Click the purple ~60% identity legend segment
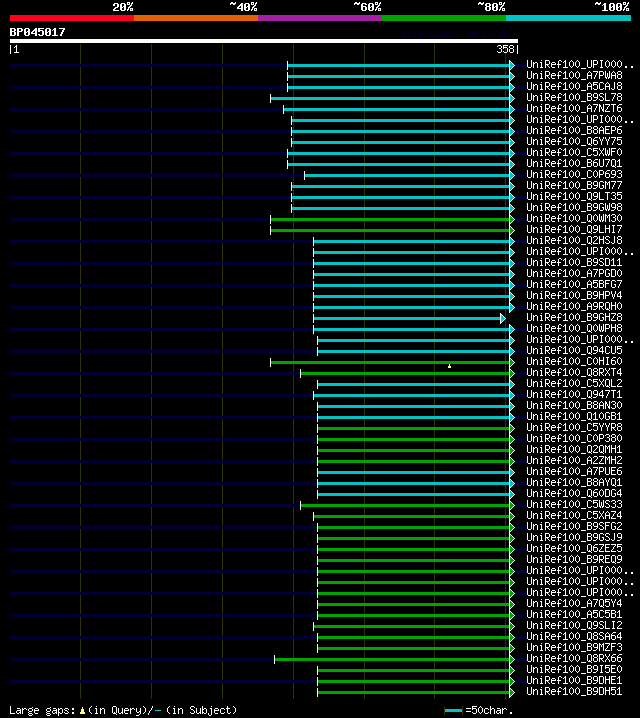This screenshot has width=640, height=718. [320, 18]
